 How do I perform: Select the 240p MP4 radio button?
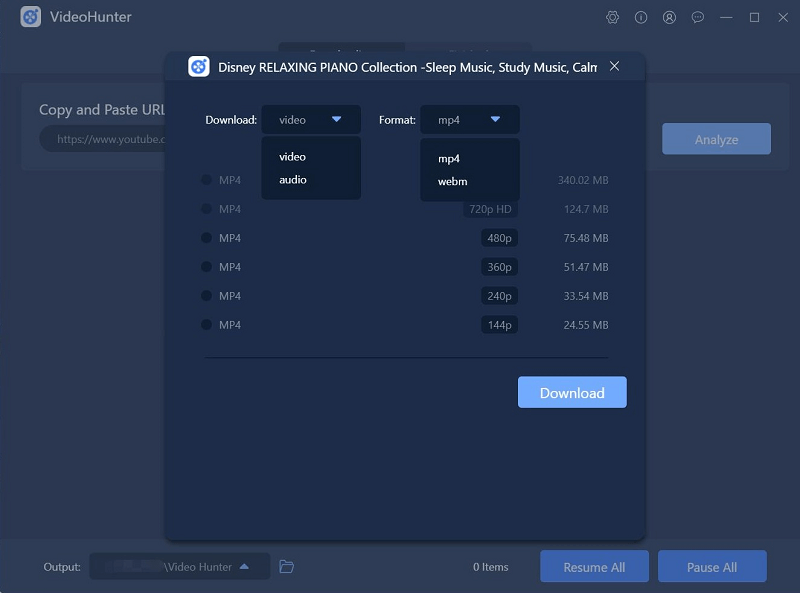pos(206,296)
